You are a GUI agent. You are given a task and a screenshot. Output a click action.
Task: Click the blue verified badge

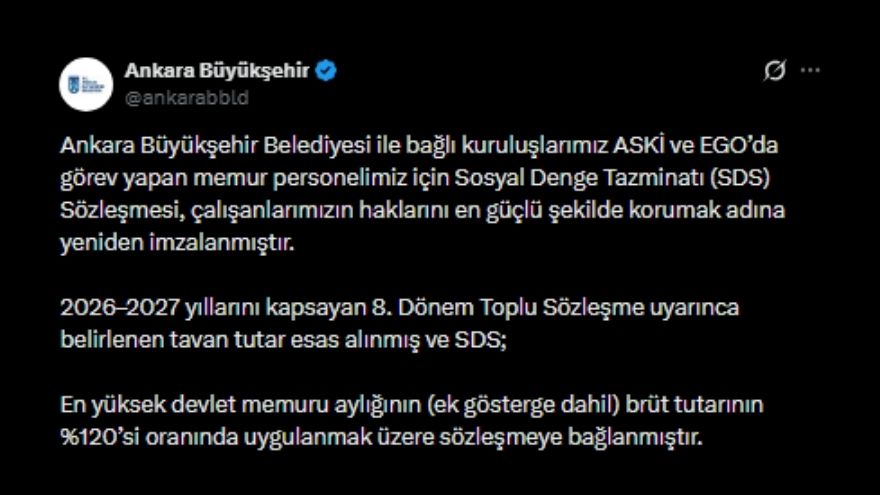(326, 71)
